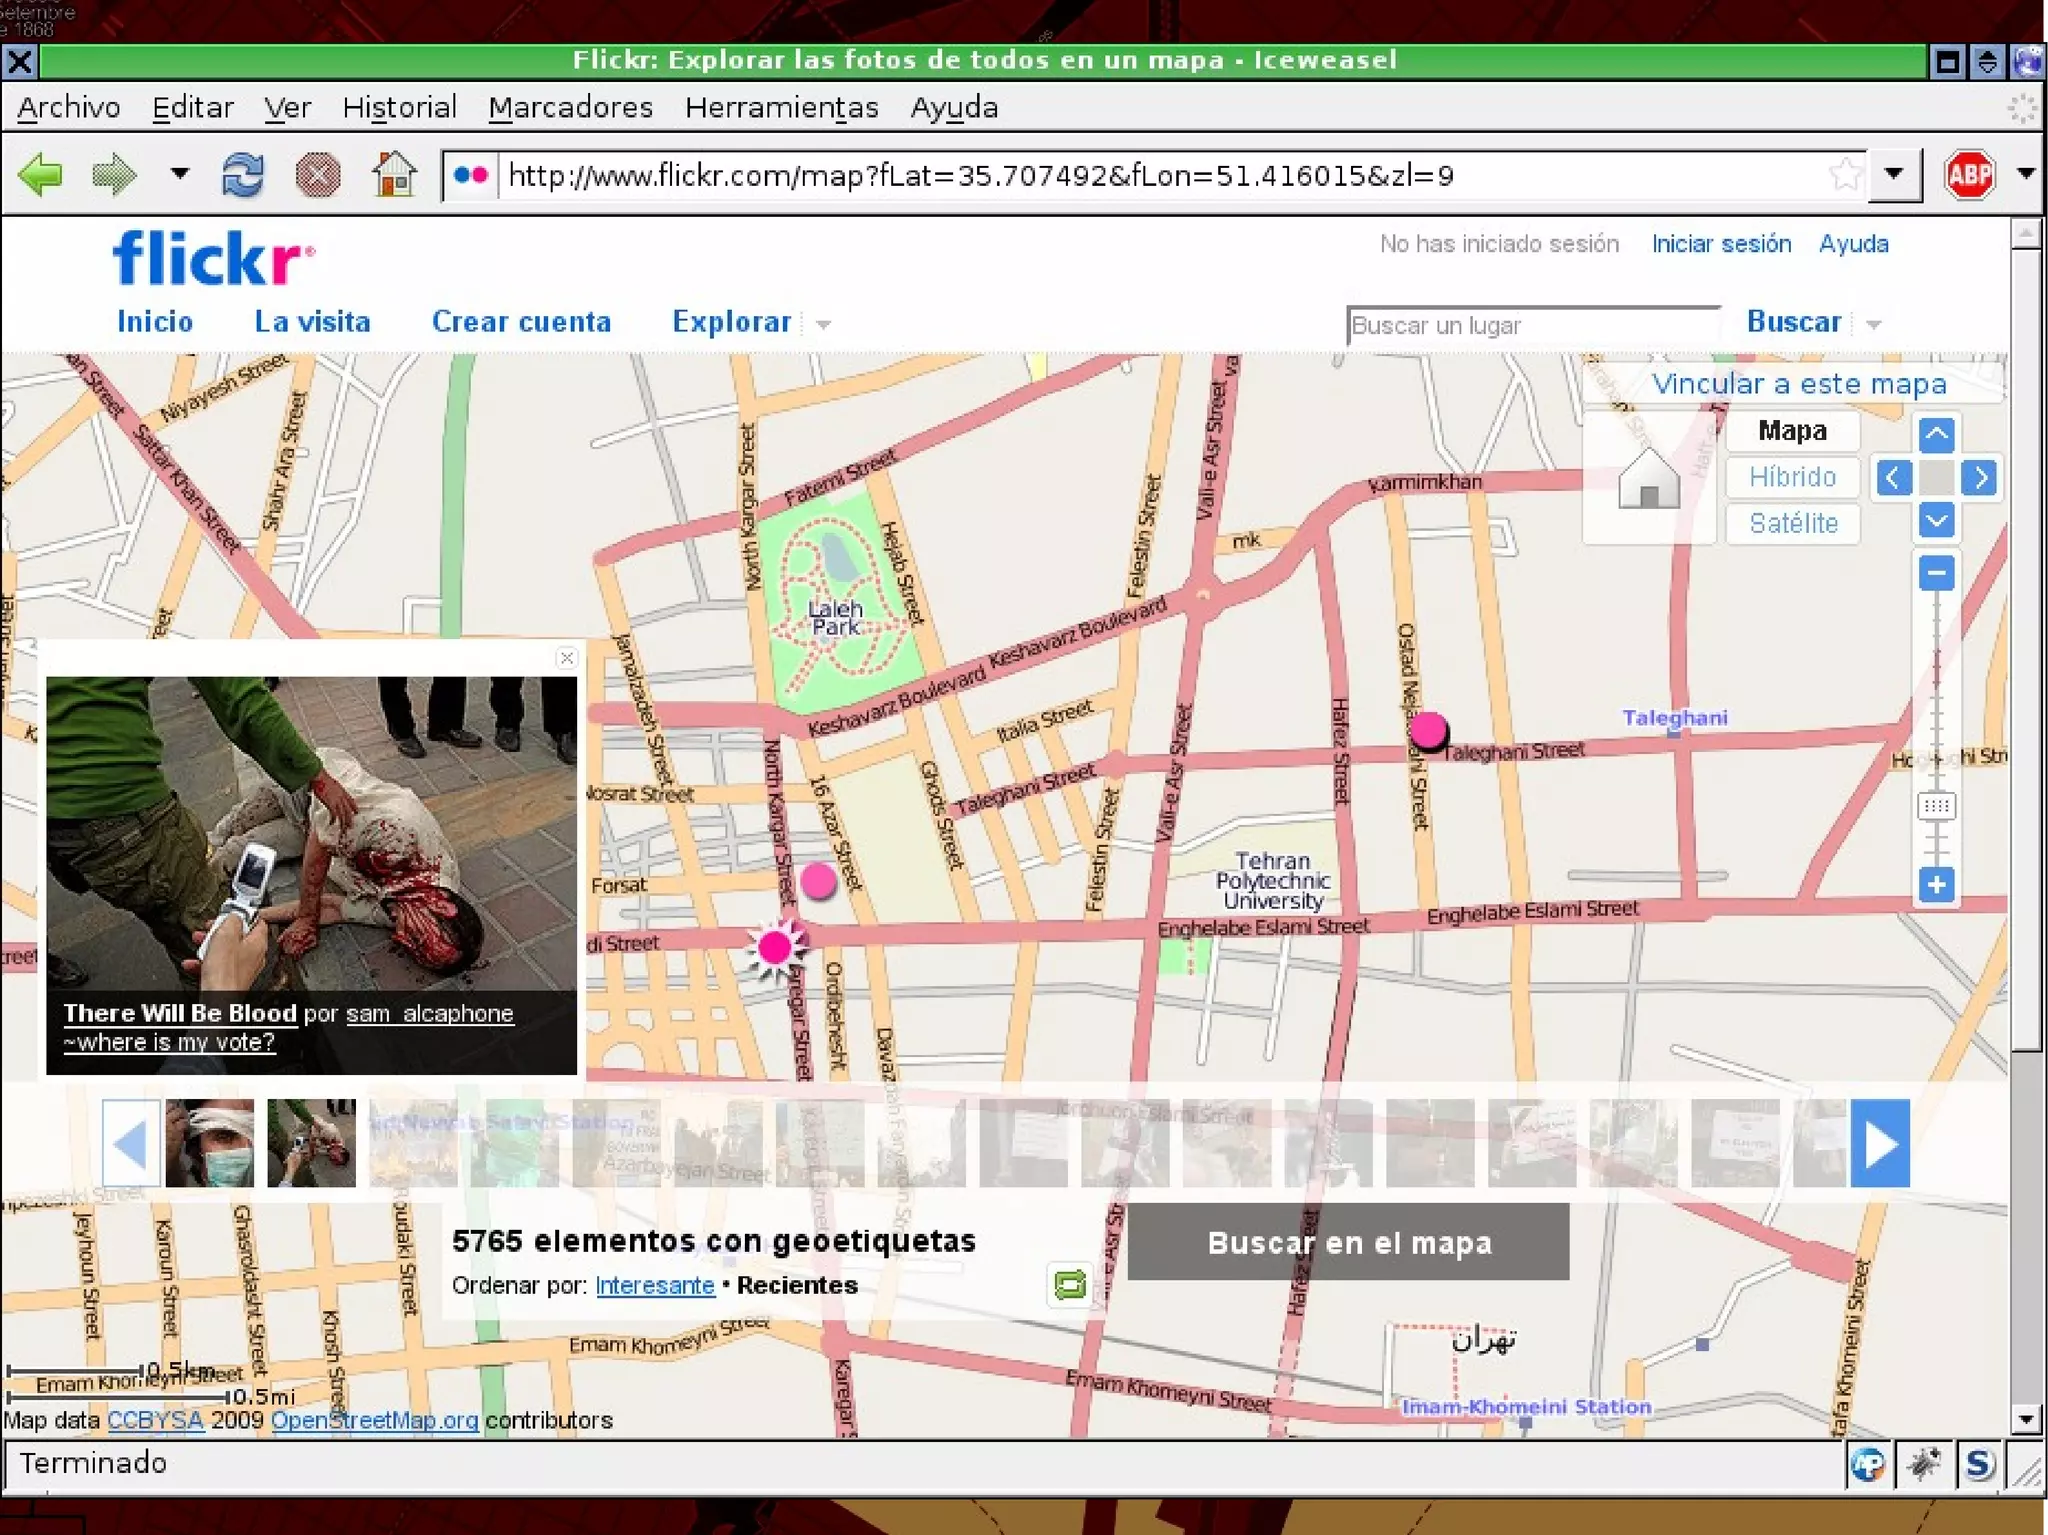Click the Buscar en el mapa button
The width and height of the screenshot is (2048, 1535).
[x=1348, y=1242]
